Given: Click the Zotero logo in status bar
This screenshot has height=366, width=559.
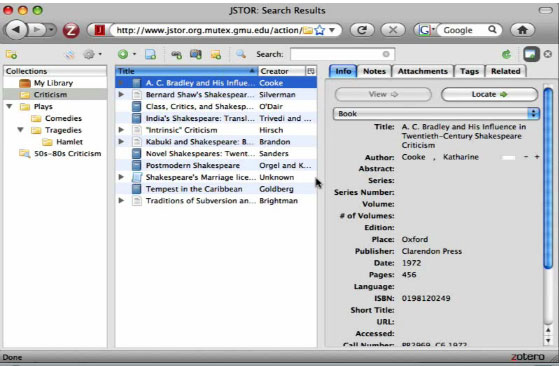Looking at the screenshot, I should [x=528, y=357].
